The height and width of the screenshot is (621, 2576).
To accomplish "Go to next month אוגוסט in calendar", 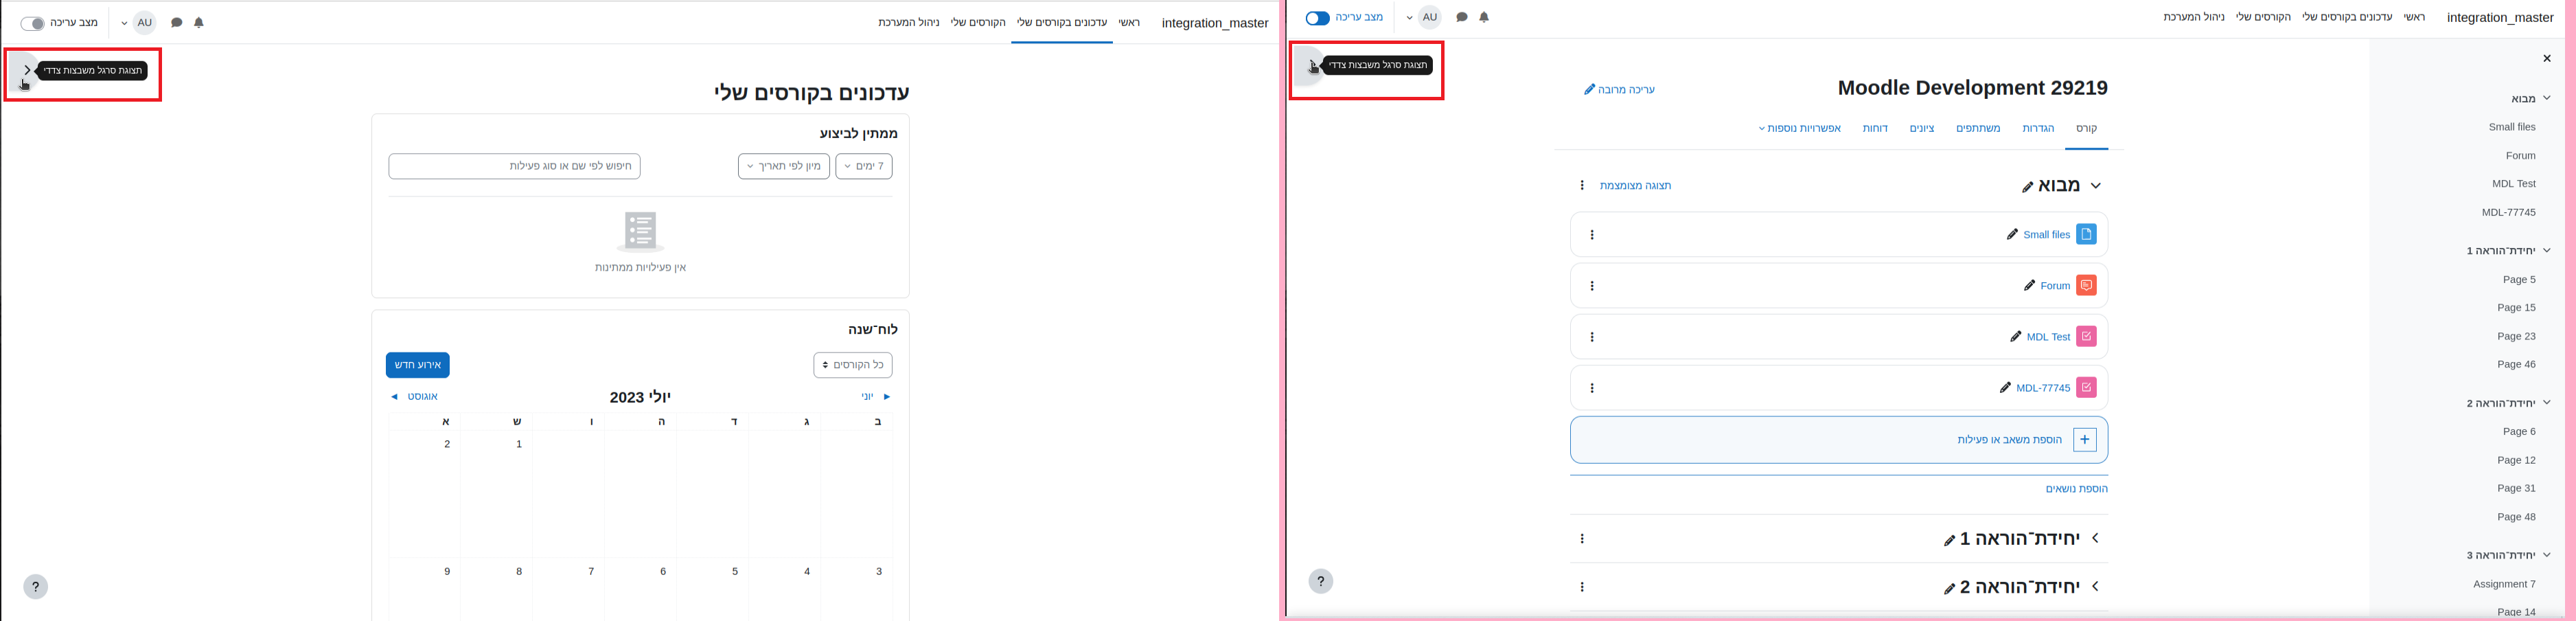I will (414, 396).
